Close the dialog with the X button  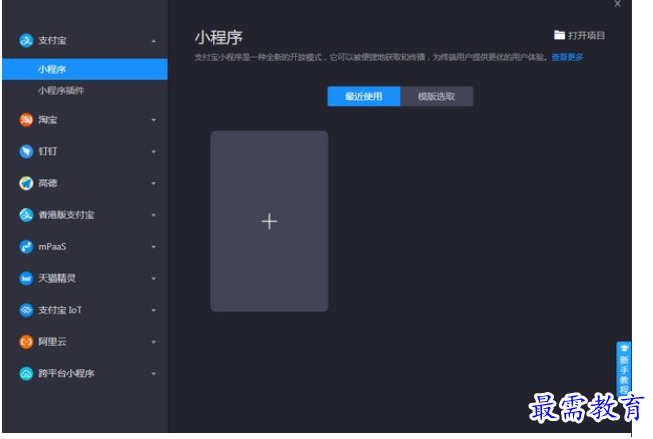(x=617, y=4)
